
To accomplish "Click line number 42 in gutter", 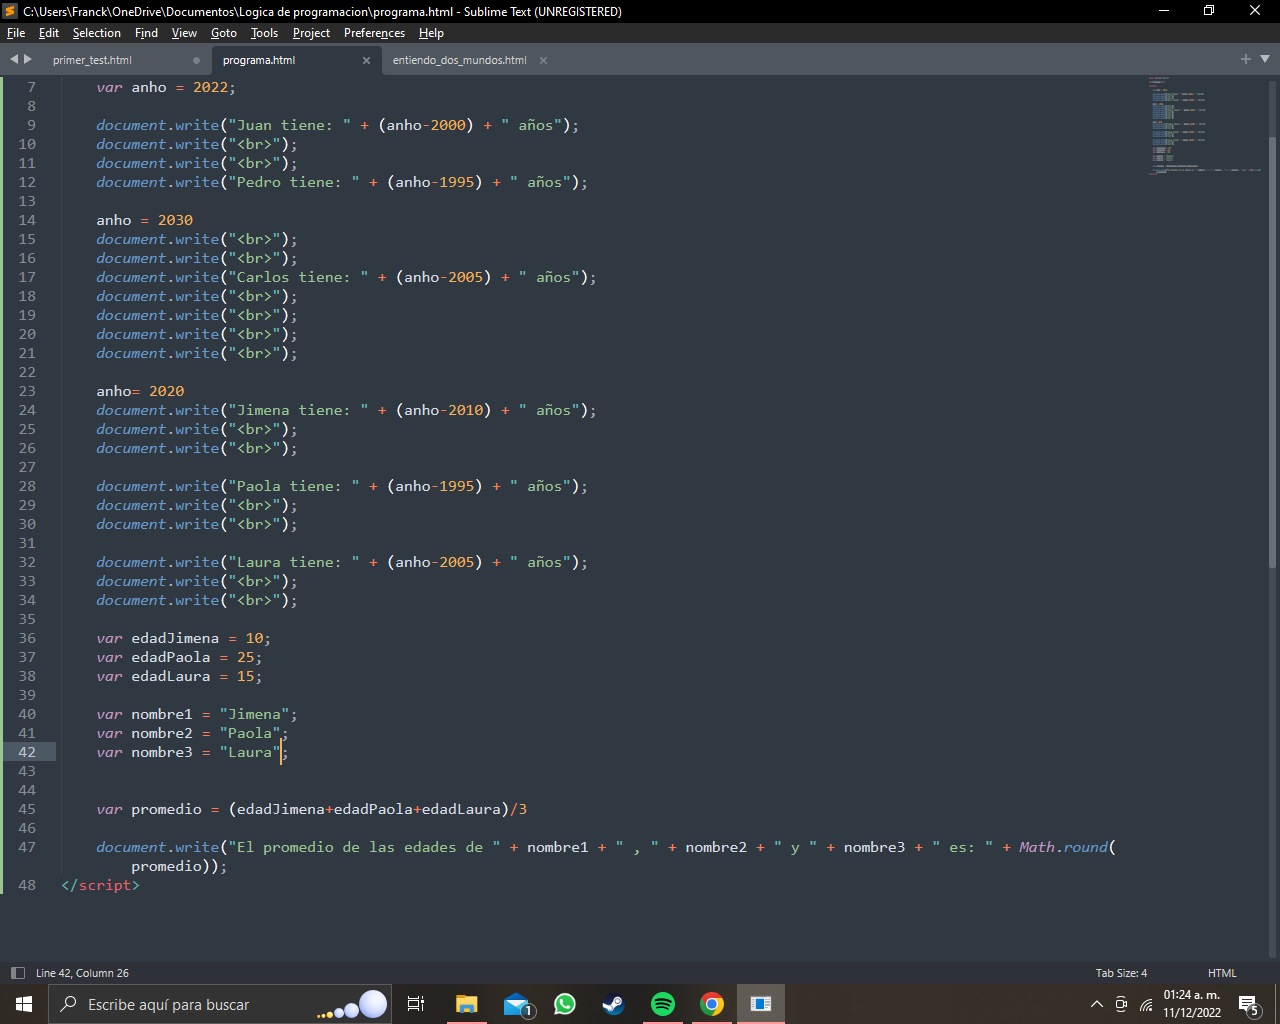I will 26,752.
